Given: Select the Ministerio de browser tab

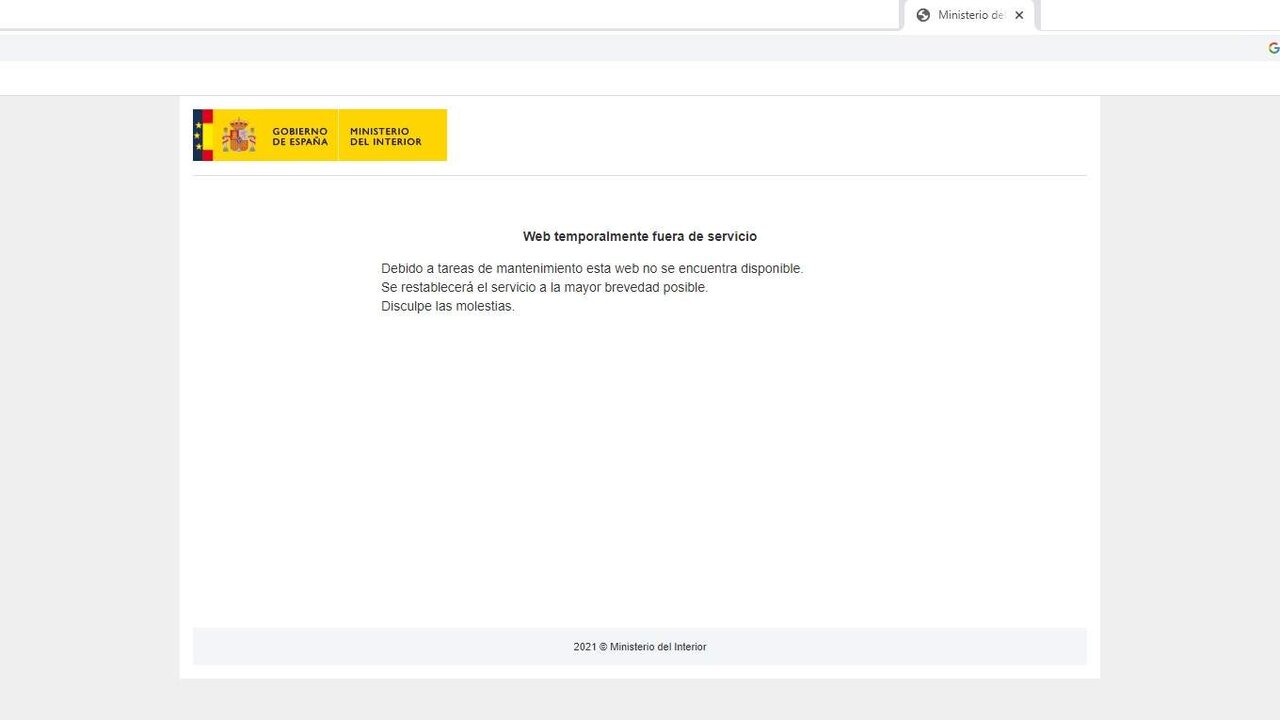Looking at the screenshot, I should 968,15.
